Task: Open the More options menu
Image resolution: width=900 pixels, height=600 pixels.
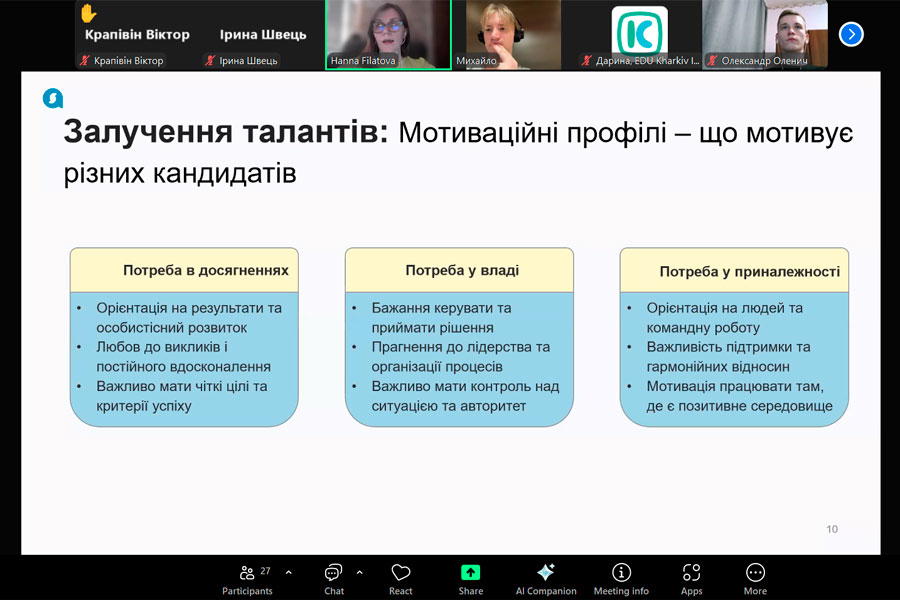Action: coord(755,578)
